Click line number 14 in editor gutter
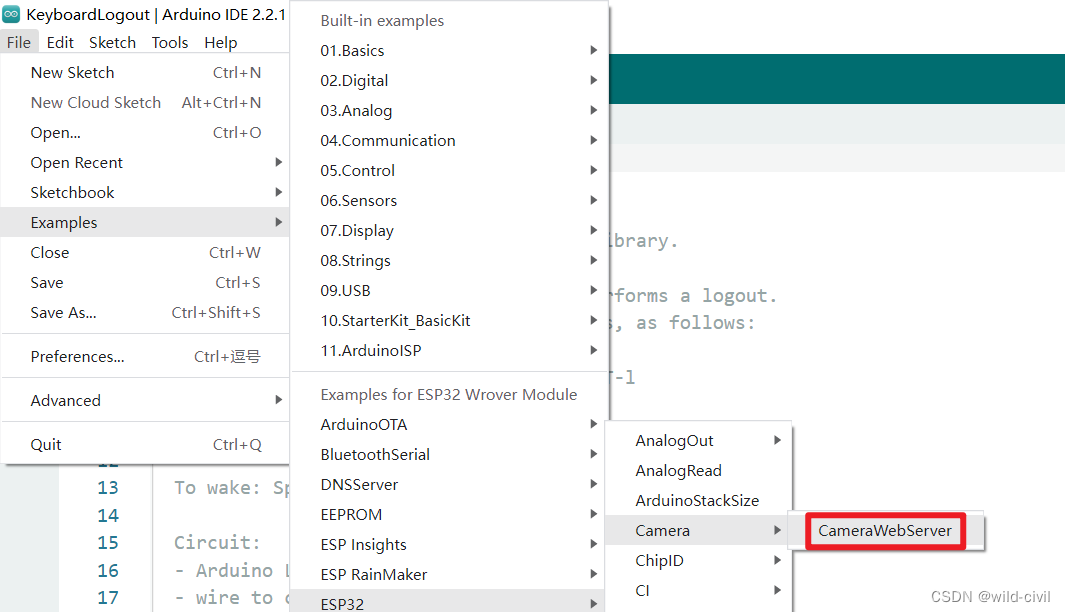The width and height of the screenshot is (1065, 612). [107, 516]
